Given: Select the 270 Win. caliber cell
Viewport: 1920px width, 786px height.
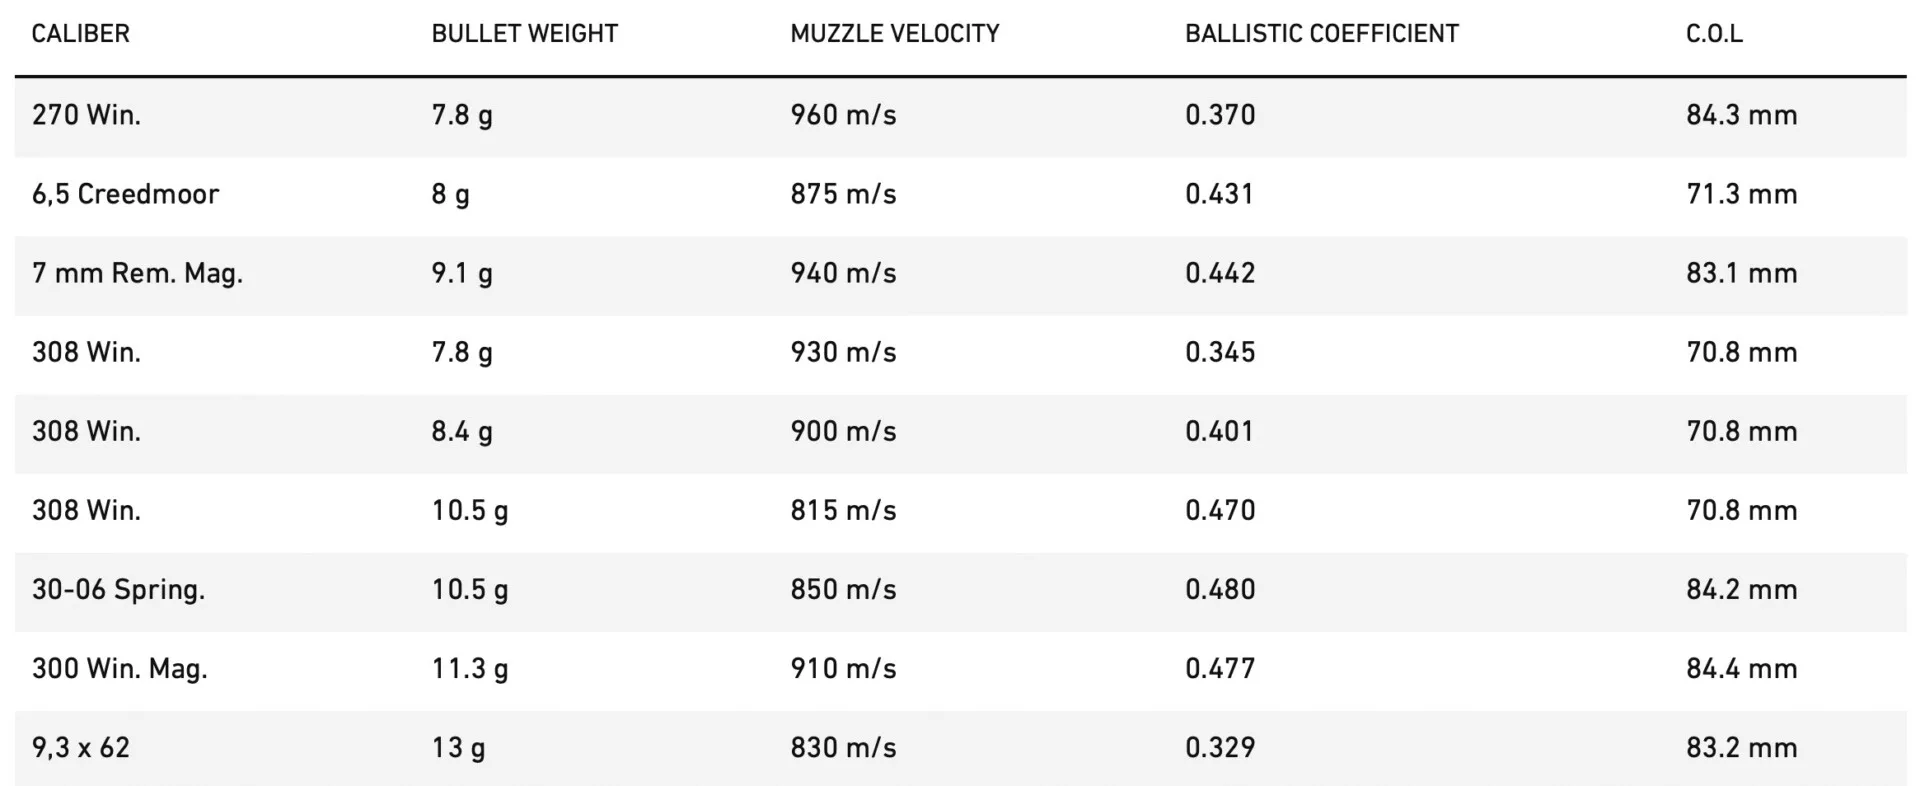Looking at the screenshot, I should (x=86, y=115).
